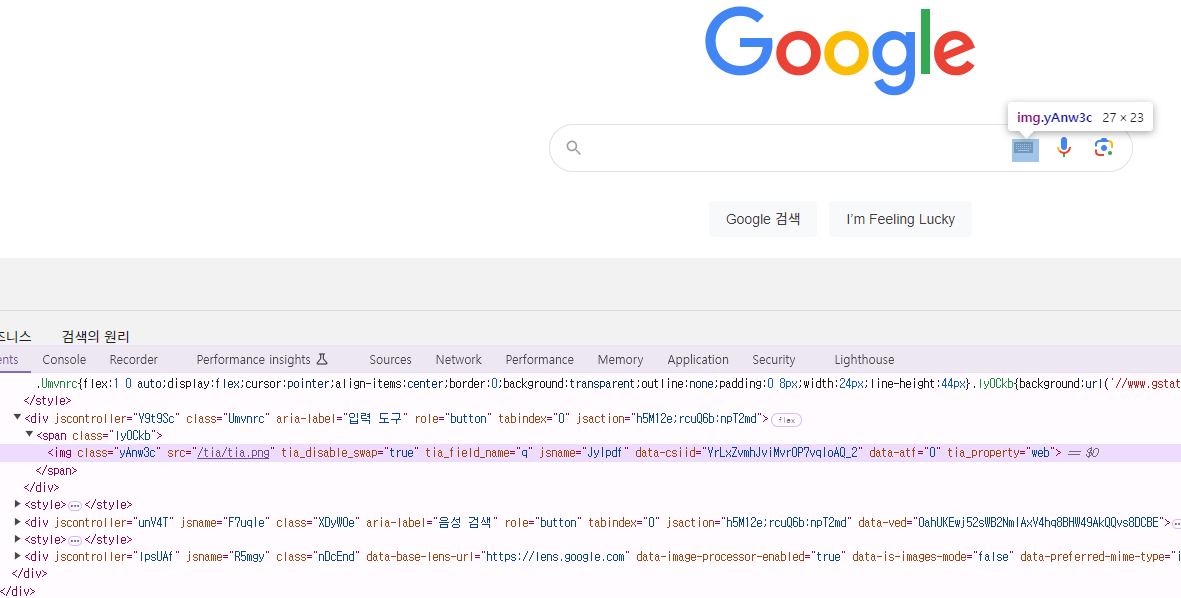Click ellipsis in style node above lpsUAf div

click(75, 541)
